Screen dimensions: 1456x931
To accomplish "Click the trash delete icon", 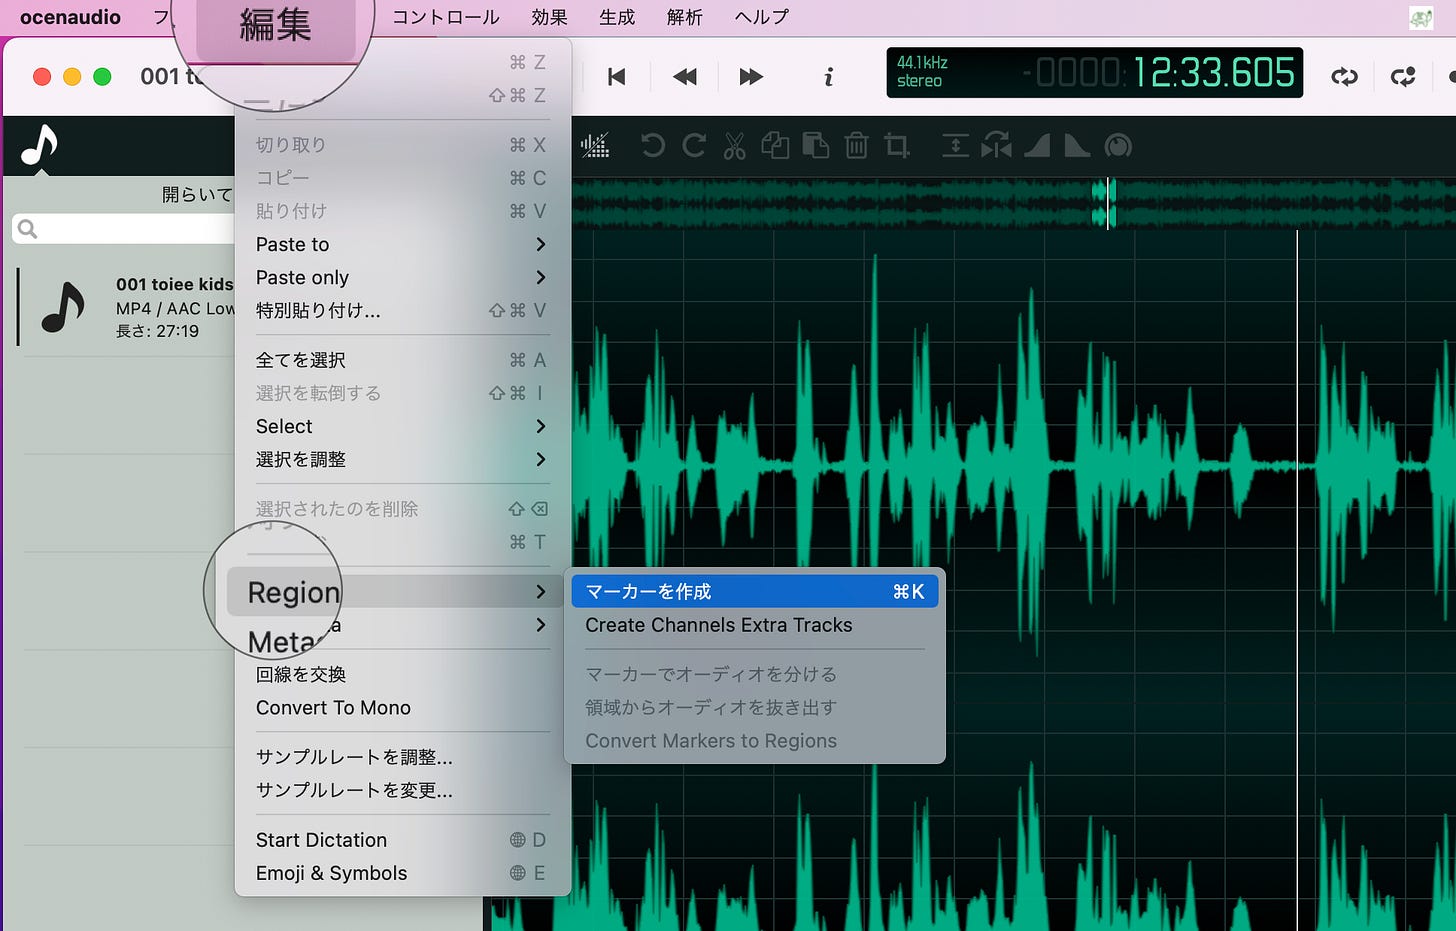I will (857, 146).
